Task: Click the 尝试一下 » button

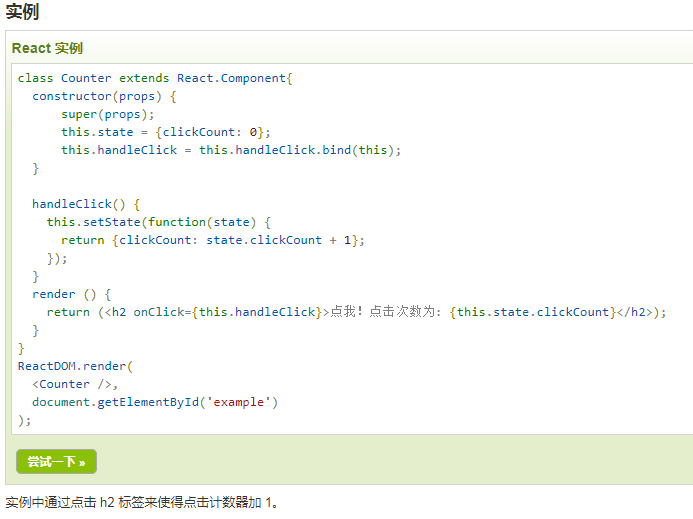Action: [56, 461]
